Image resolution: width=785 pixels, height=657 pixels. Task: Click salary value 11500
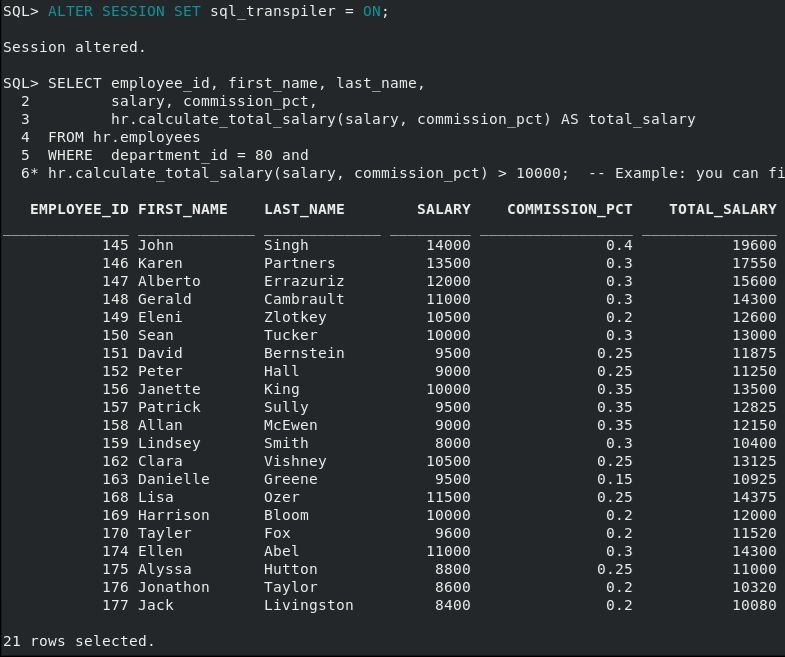point(449,498)
